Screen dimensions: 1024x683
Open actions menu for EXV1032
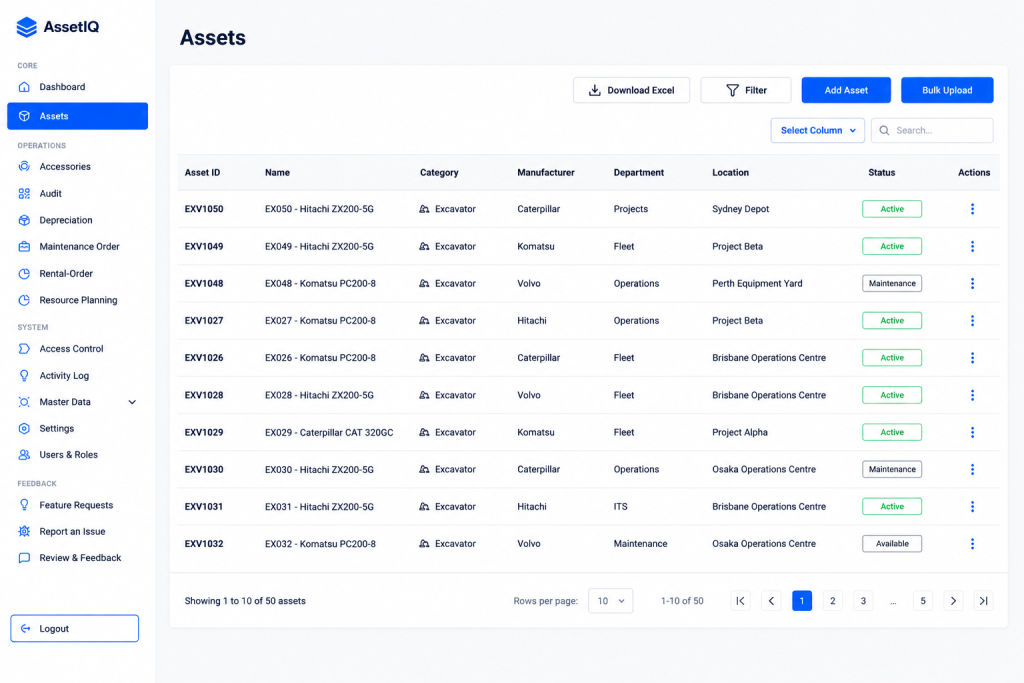[972, 544]
